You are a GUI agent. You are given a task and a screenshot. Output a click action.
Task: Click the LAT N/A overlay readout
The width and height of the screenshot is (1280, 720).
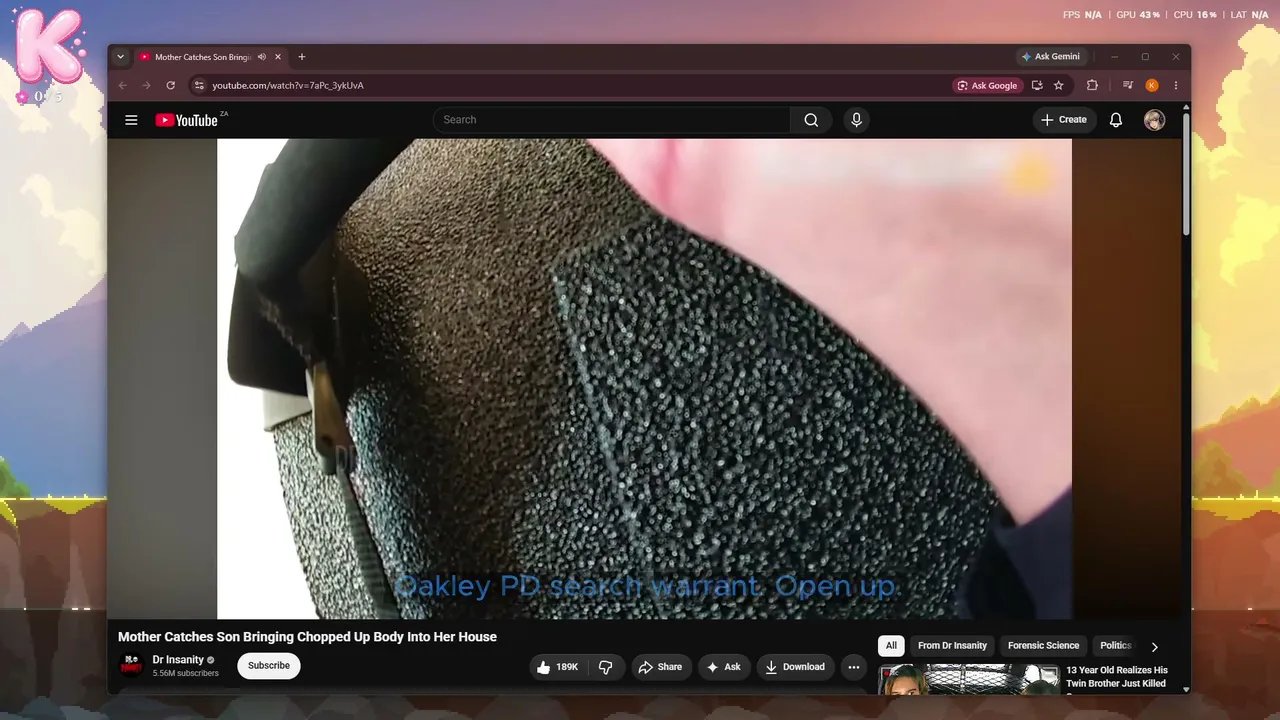click(1249, 15)
